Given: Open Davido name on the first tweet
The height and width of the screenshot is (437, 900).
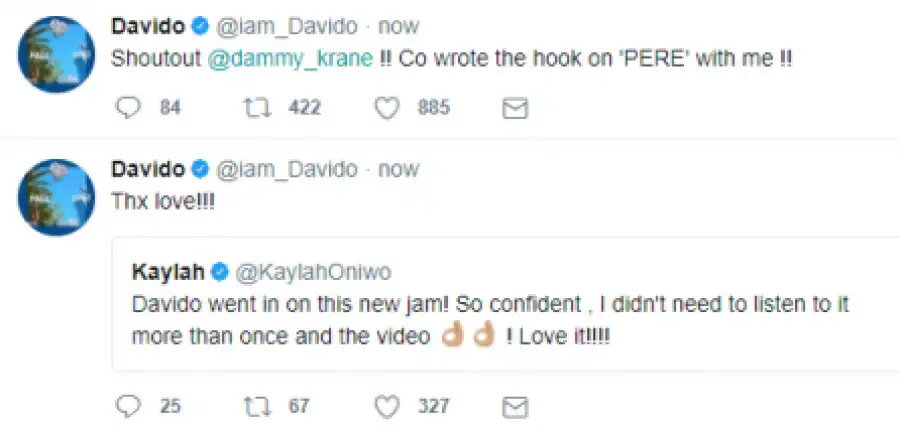Looking at the screenshot, I should click(145, 25).
